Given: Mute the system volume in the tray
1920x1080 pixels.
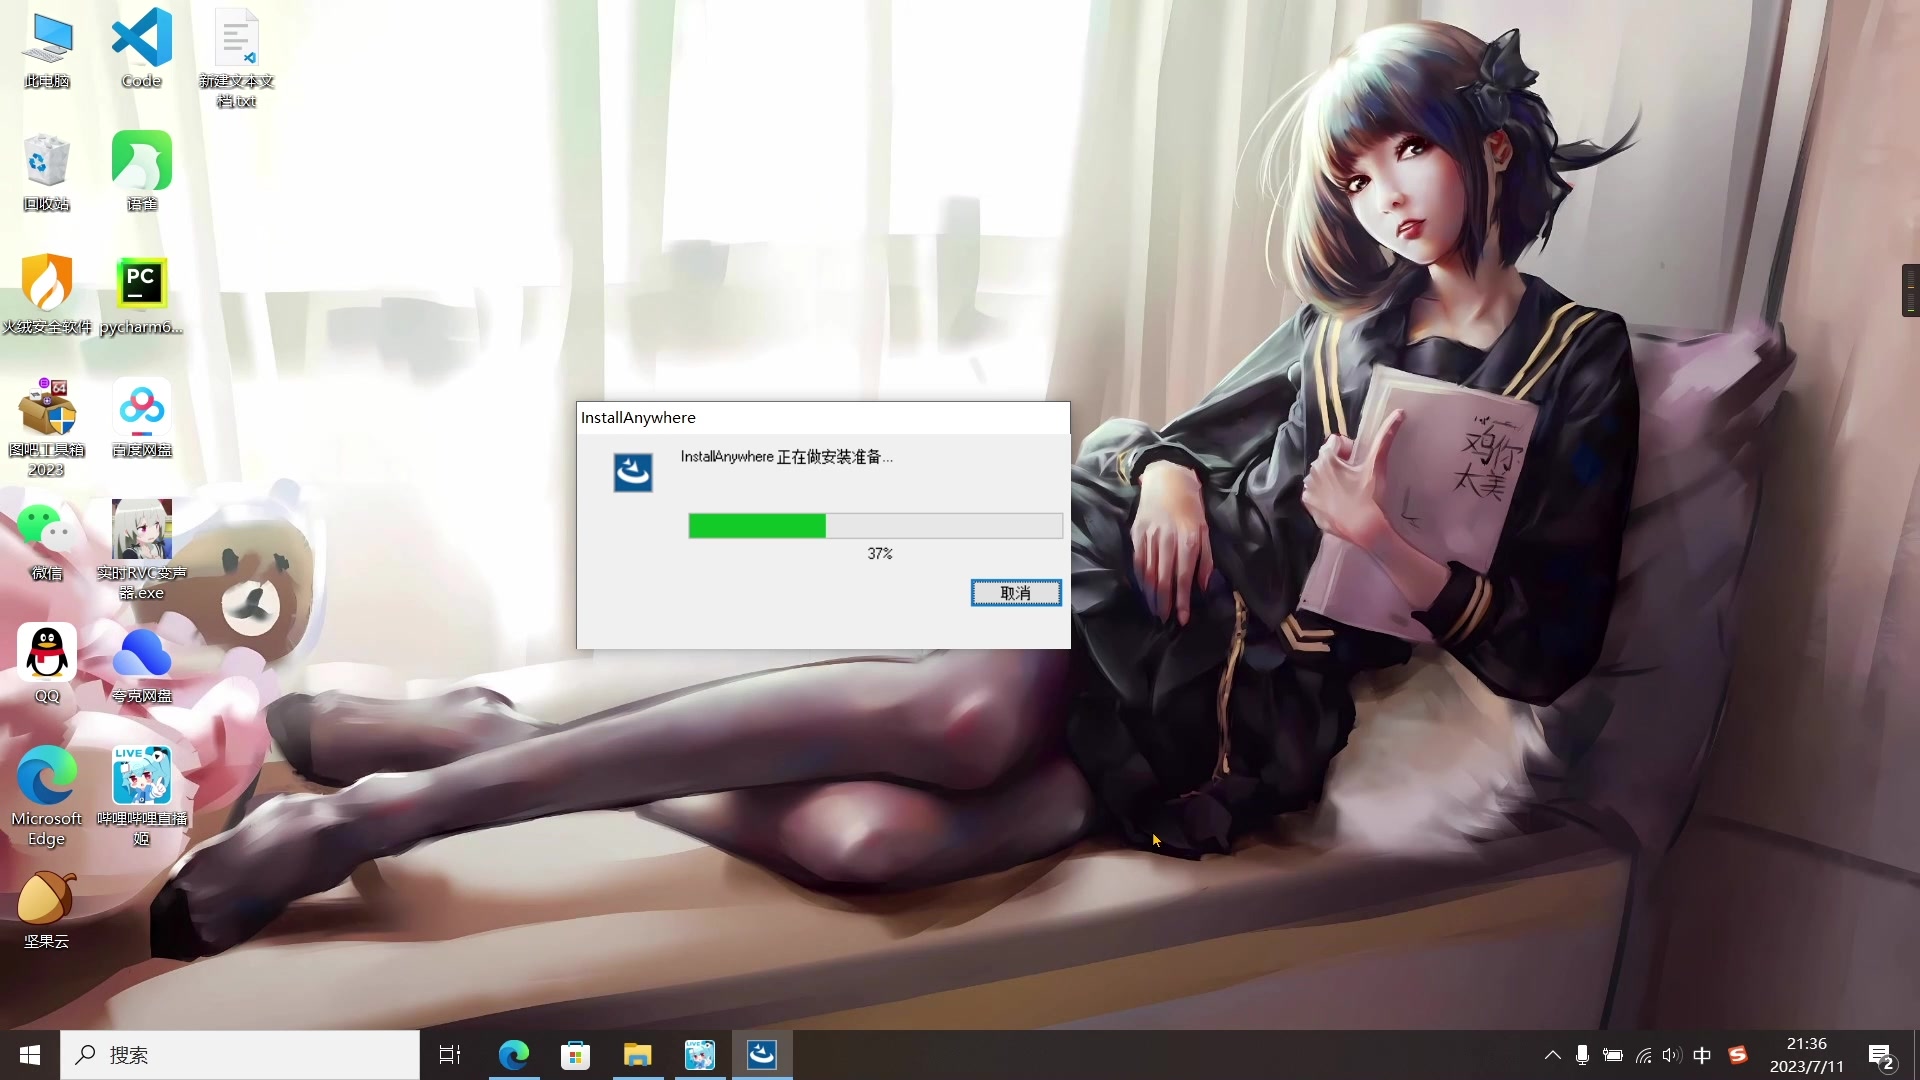Looking at the screenshot, I should click(1673, 1054).
